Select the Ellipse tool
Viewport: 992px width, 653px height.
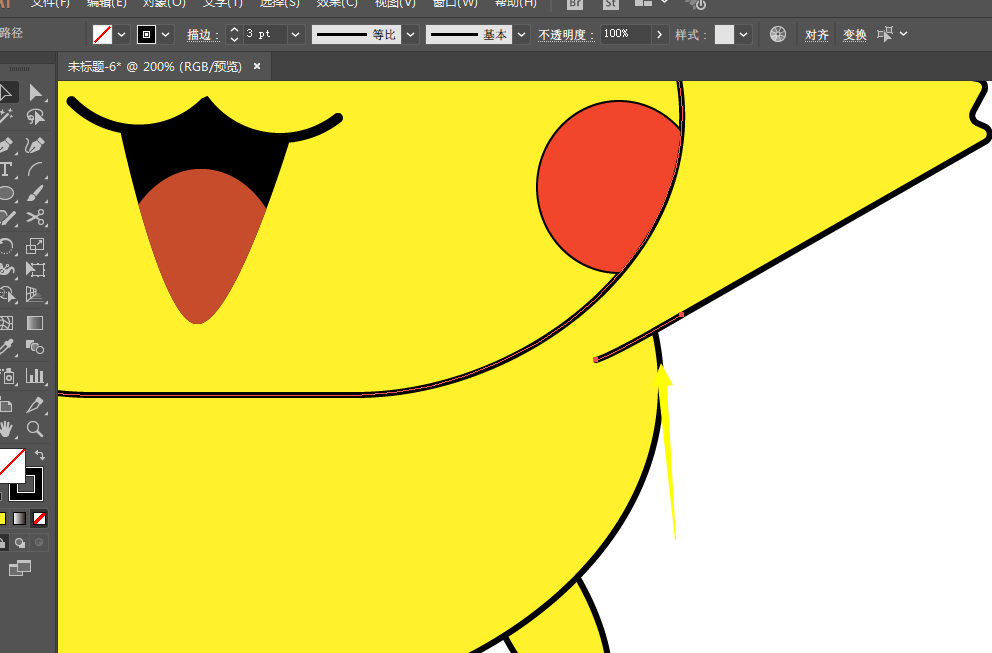[6, 194]
